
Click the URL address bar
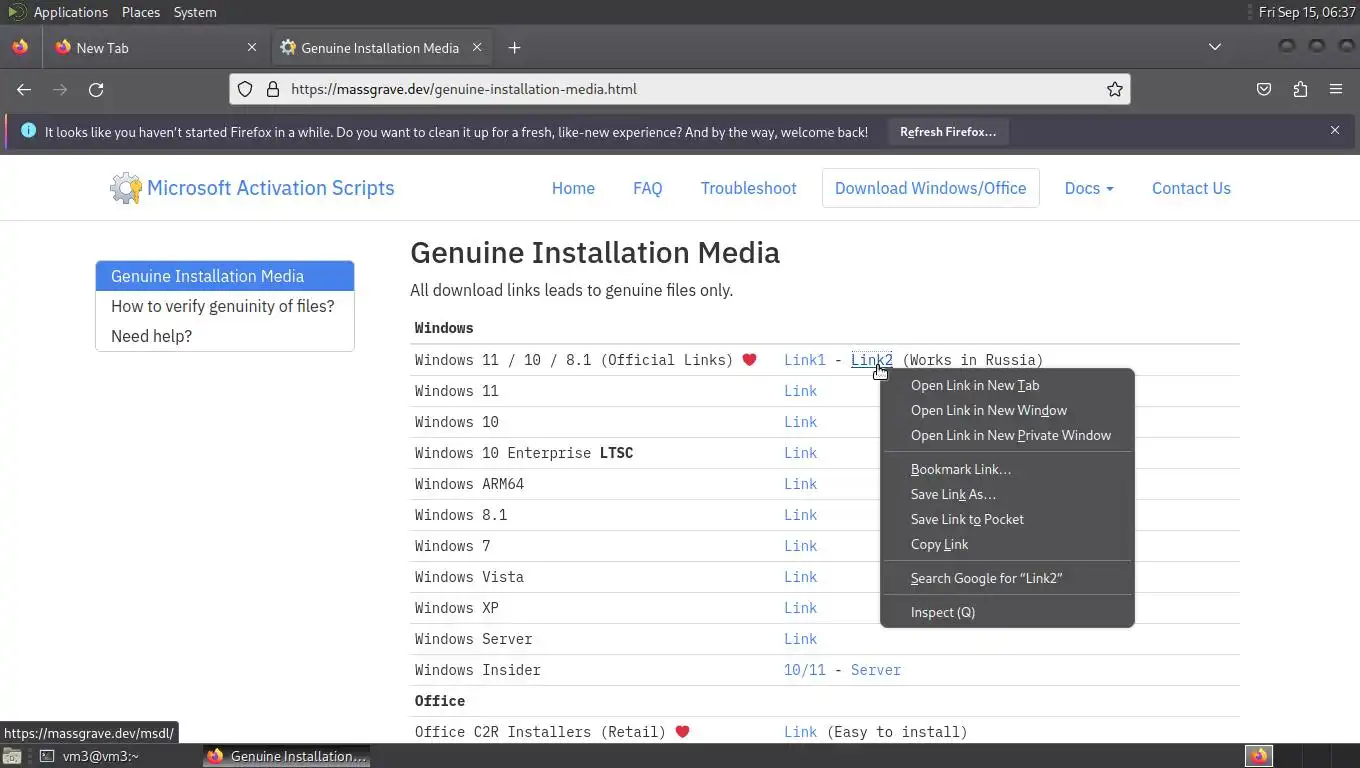(680, 89)
